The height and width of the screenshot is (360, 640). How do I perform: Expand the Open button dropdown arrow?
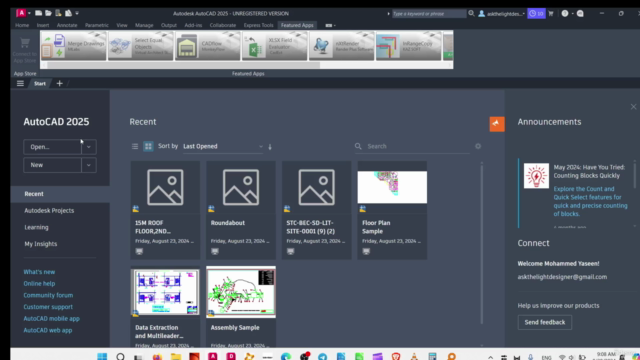pyautogui.click(x=89, y=147)
